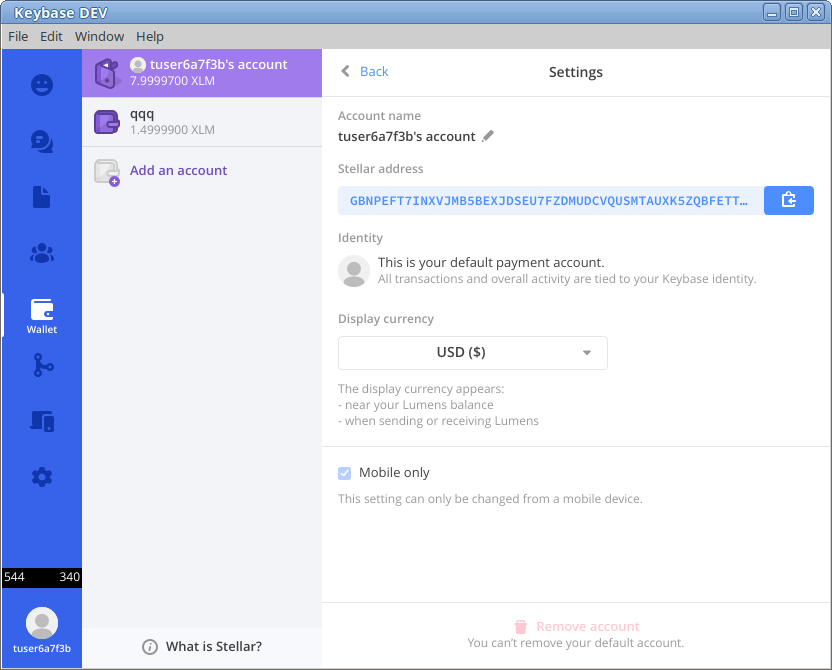Open the Files tab document icon
The width and height of the screenshot is (832, 670).
tap(42, 197)
